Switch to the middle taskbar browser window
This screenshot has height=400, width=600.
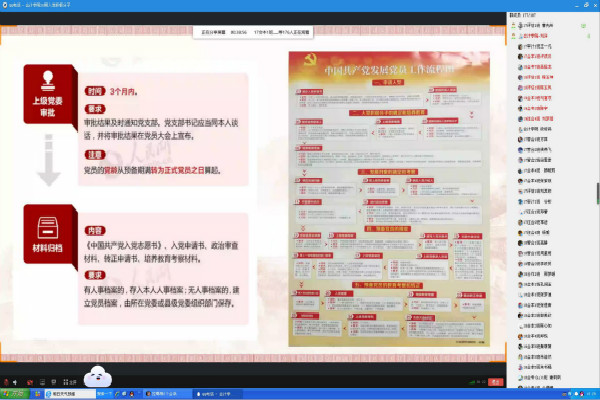(x=165, y=393)
